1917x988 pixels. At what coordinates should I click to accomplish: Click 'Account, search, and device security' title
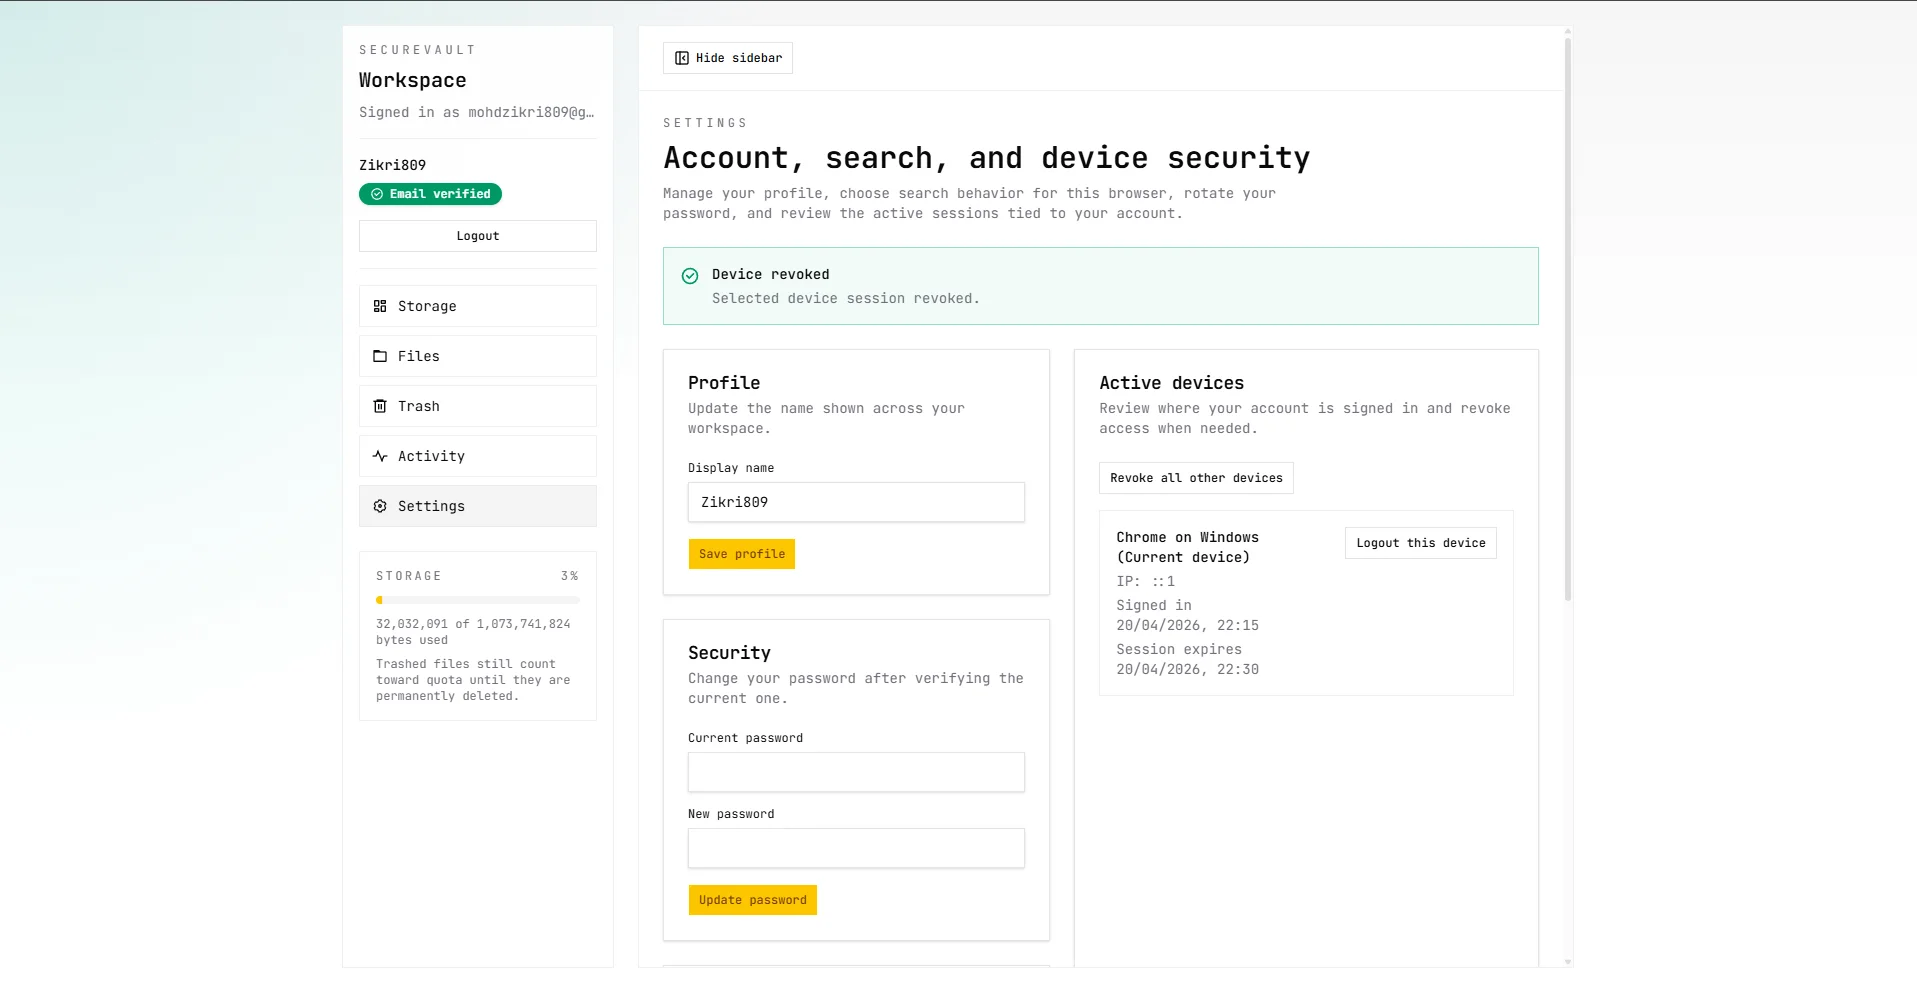(x=987, y=158)
